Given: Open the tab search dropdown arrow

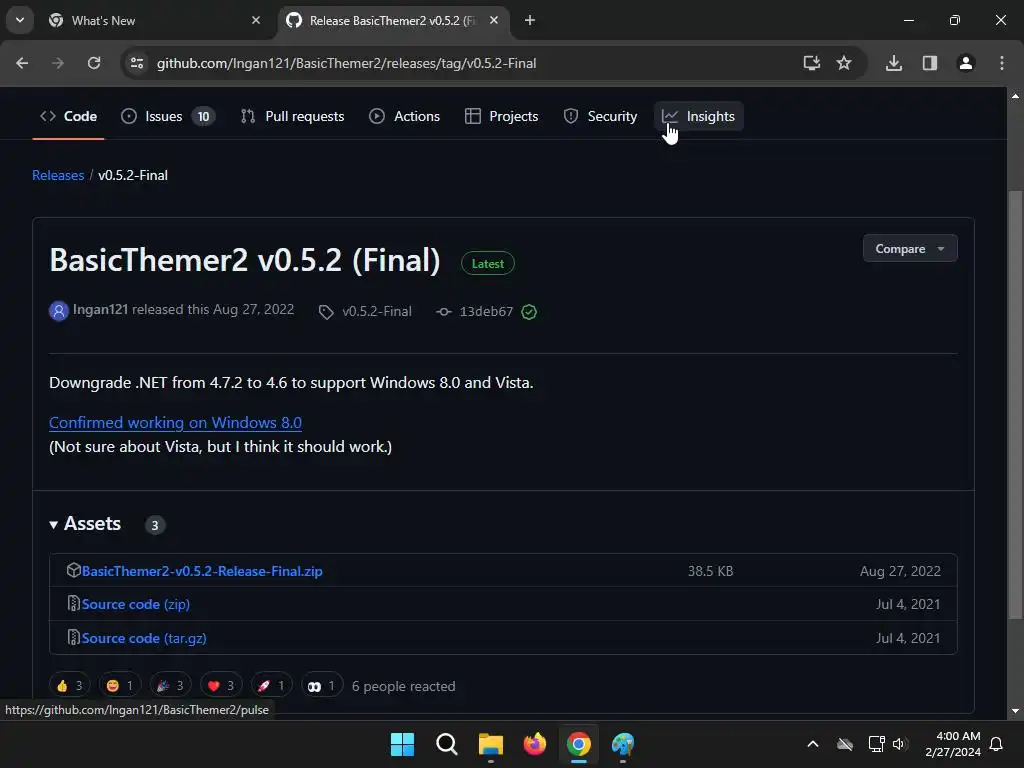Looking at the screenshot, I should click(x=20, y=20).
